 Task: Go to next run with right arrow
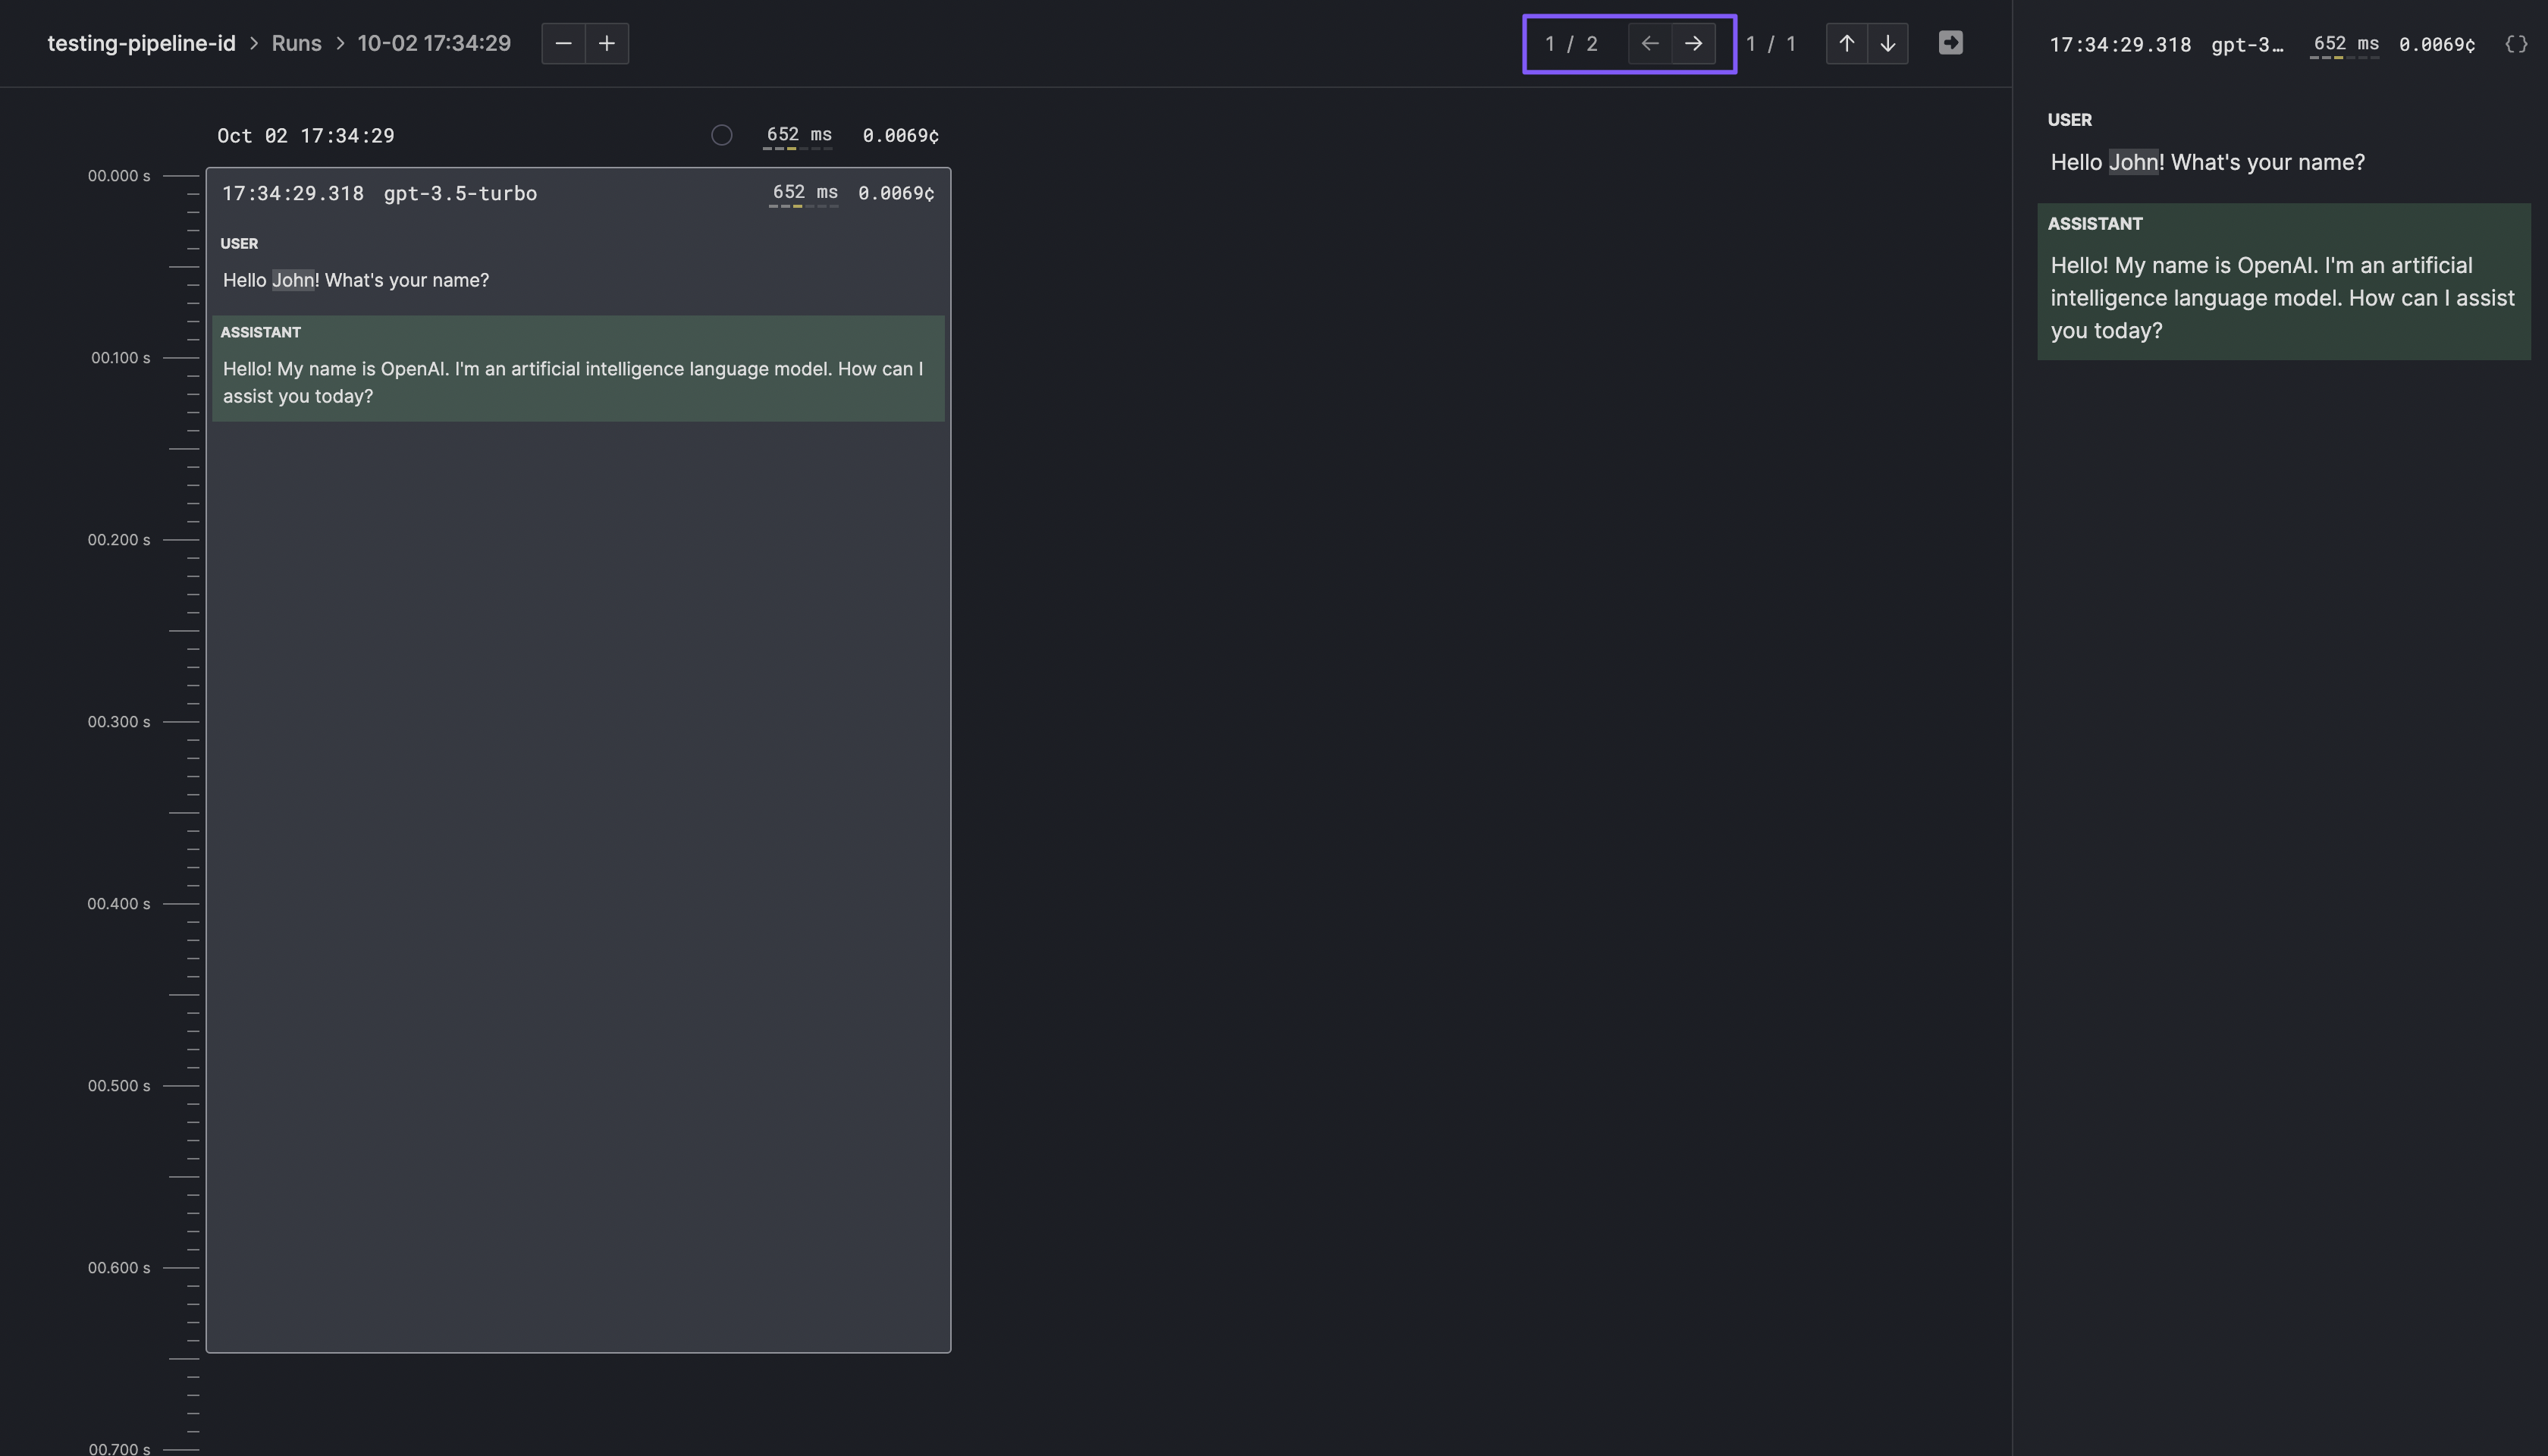(x=1693, y=43)
